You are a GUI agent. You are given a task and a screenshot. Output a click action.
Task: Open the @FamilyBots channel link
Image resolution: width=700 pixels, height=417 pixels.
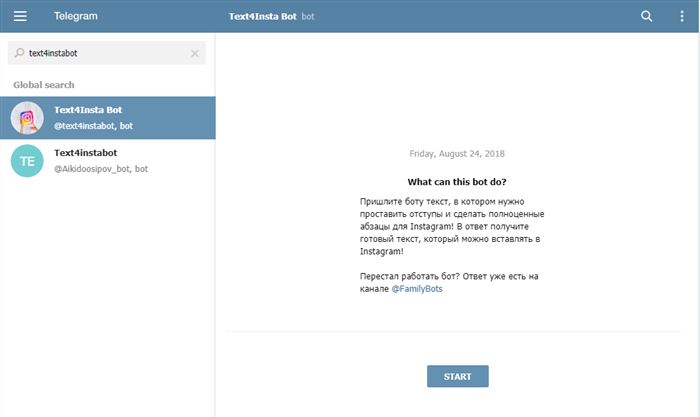click(x=417, y=289)
